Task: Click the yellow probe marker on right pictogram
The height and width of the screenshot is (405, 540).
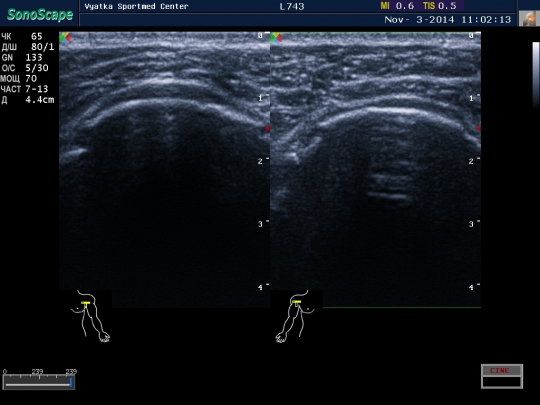Action: point(297,303)
